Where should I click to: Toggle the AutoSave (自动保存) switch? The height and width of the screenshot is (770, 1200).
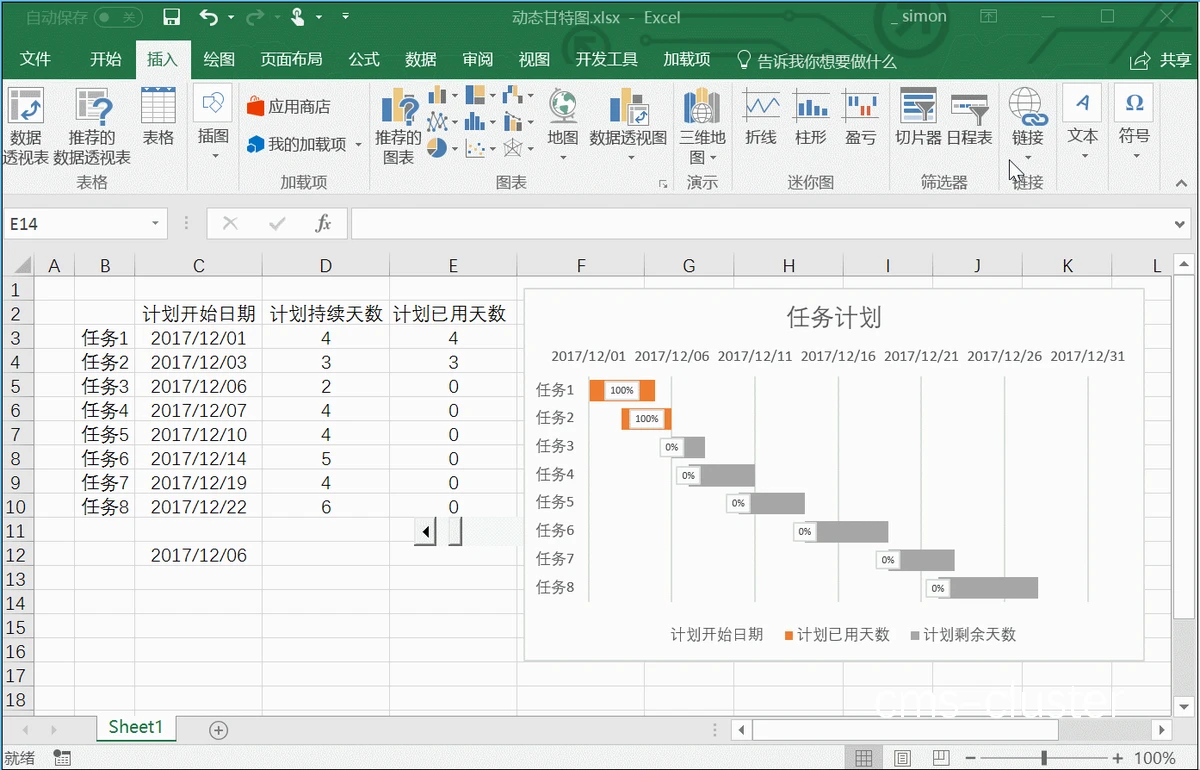[x=119, y=17]
